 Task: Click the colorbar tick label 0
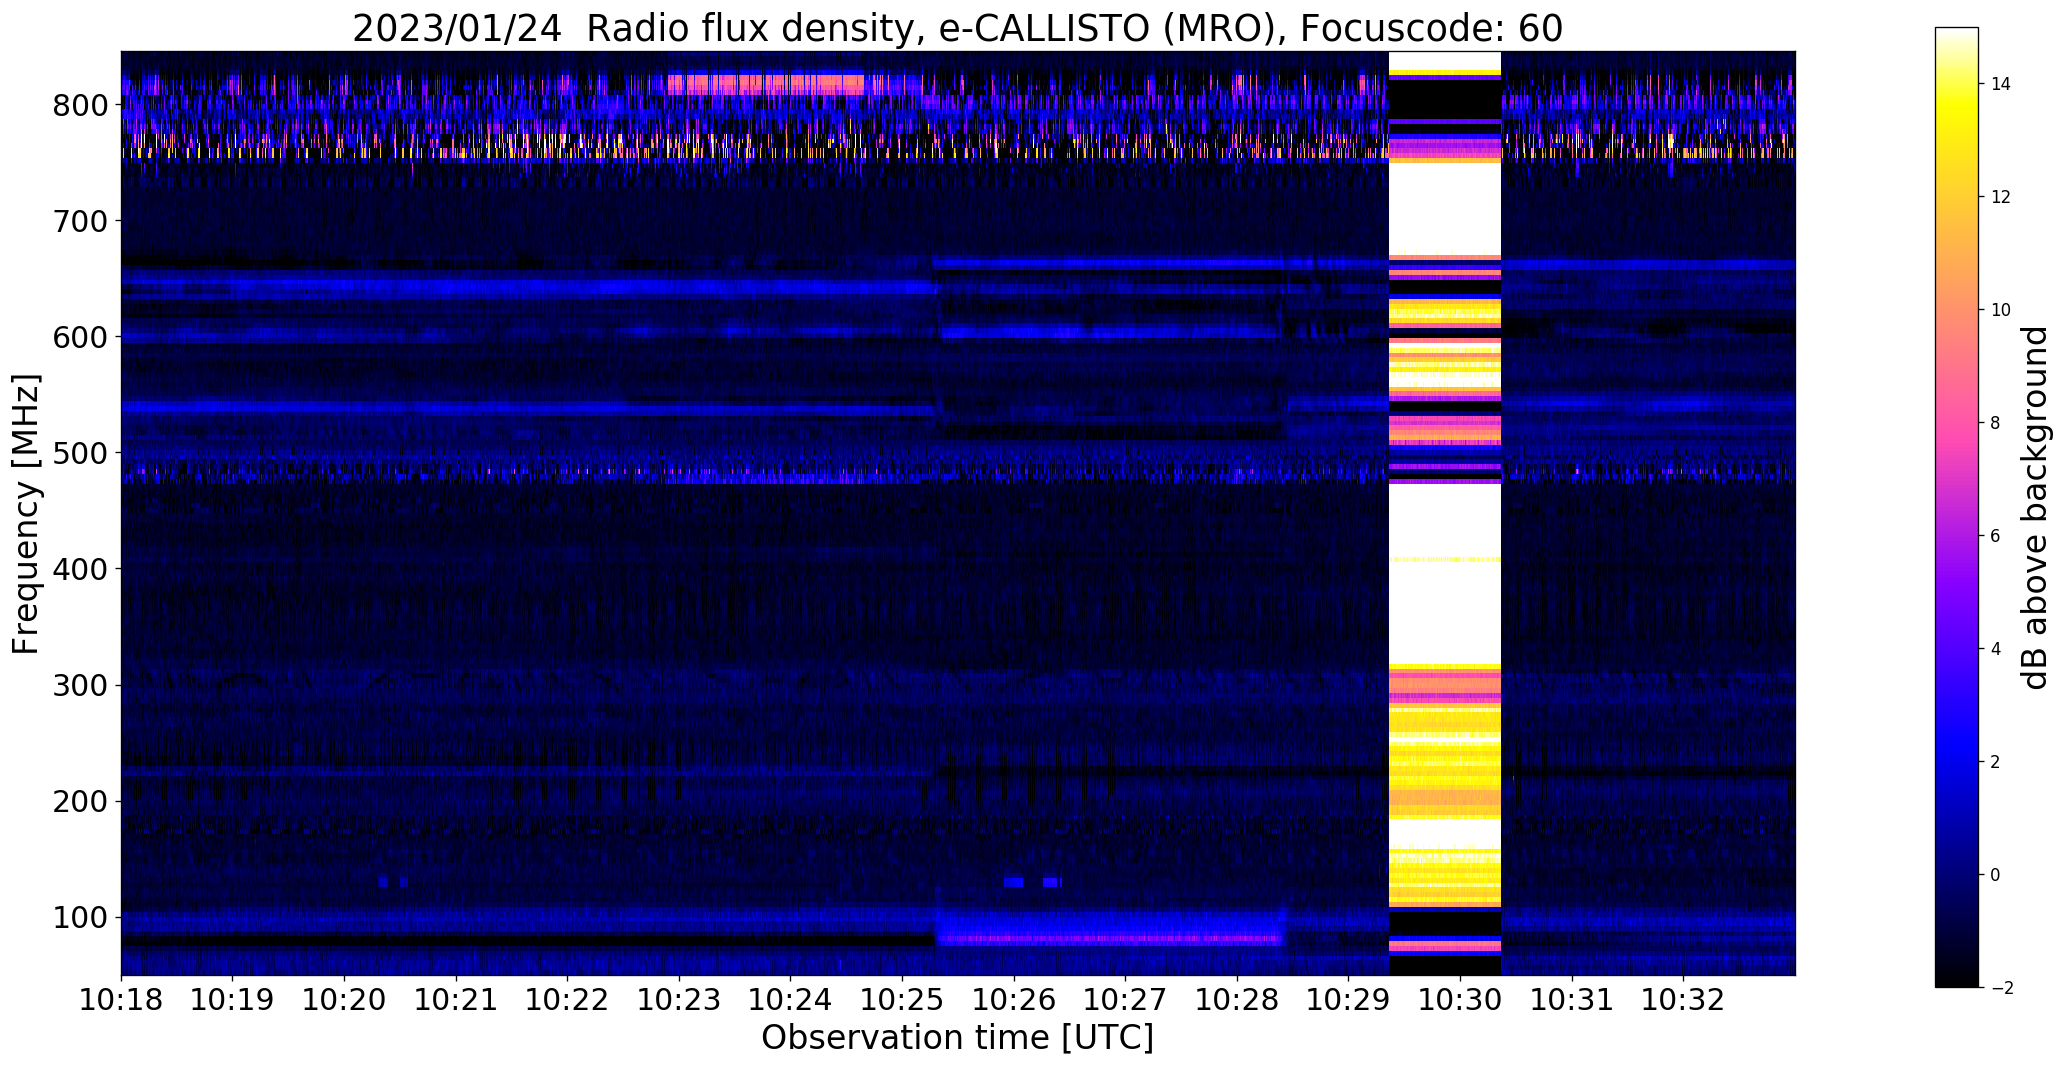pos(1996,875)
